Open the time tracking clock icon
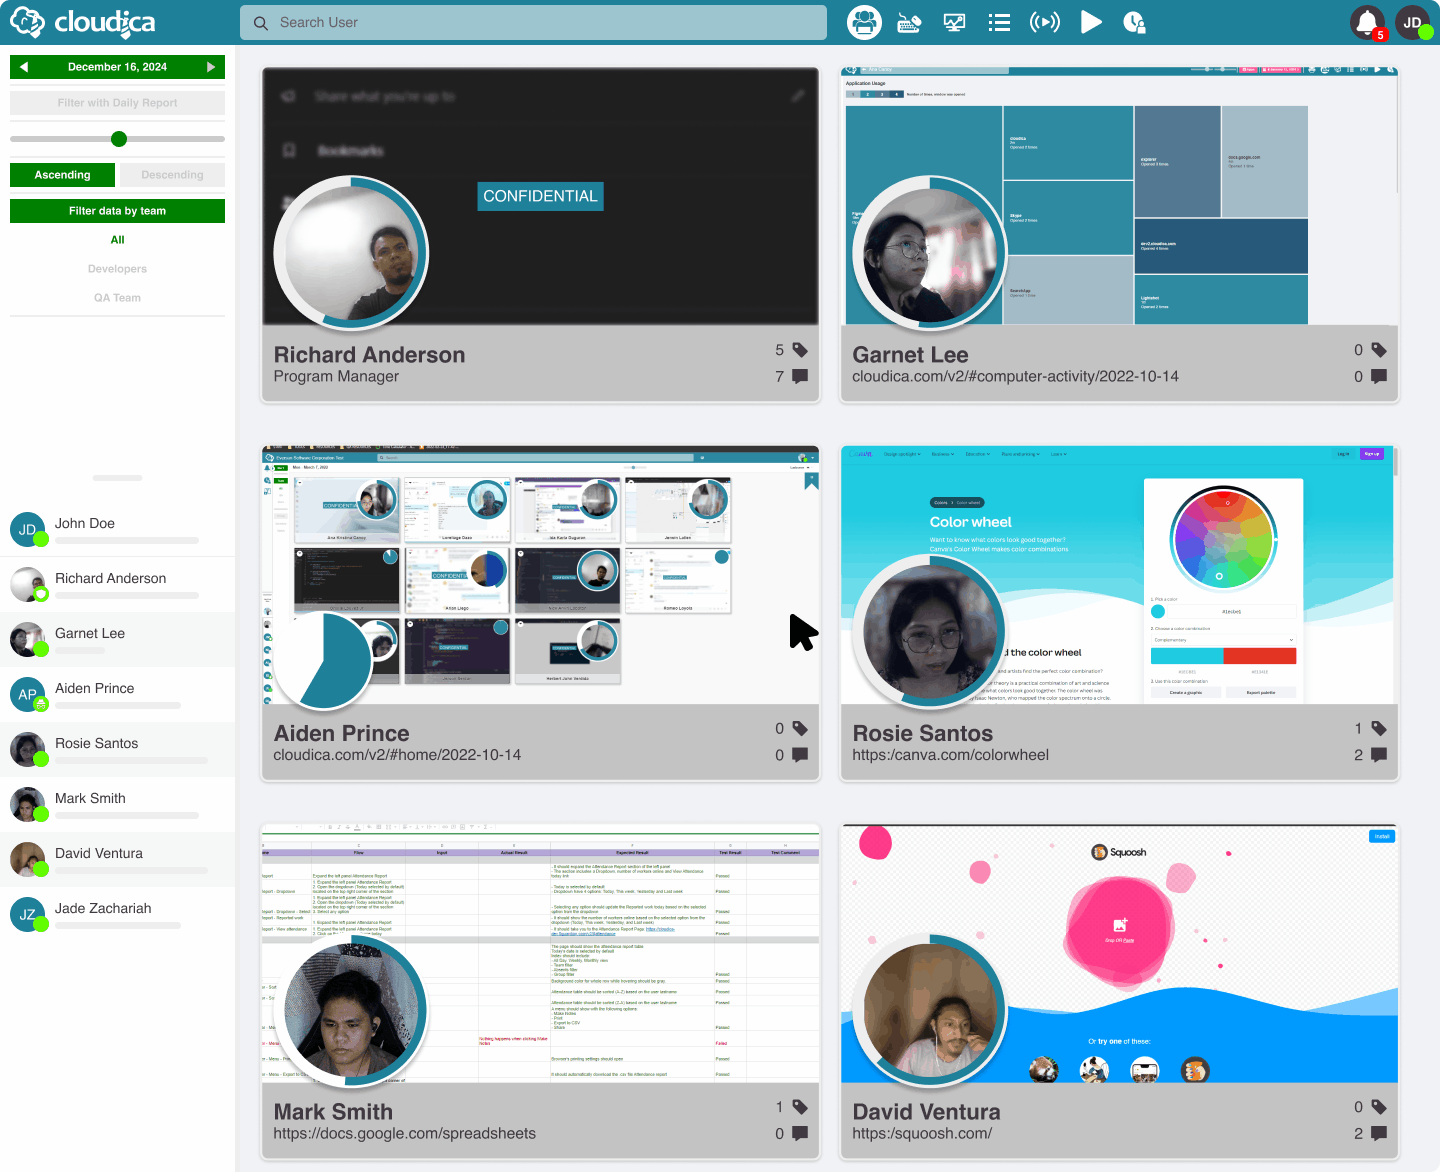 pos(1134,22)
